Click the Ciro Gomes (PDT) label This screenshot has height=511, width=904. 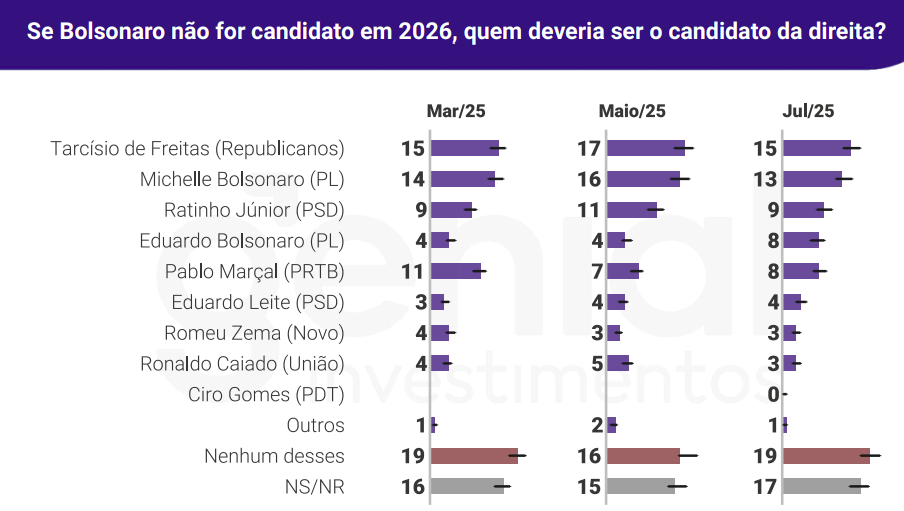pyautogui.click(x=266, y=394)
